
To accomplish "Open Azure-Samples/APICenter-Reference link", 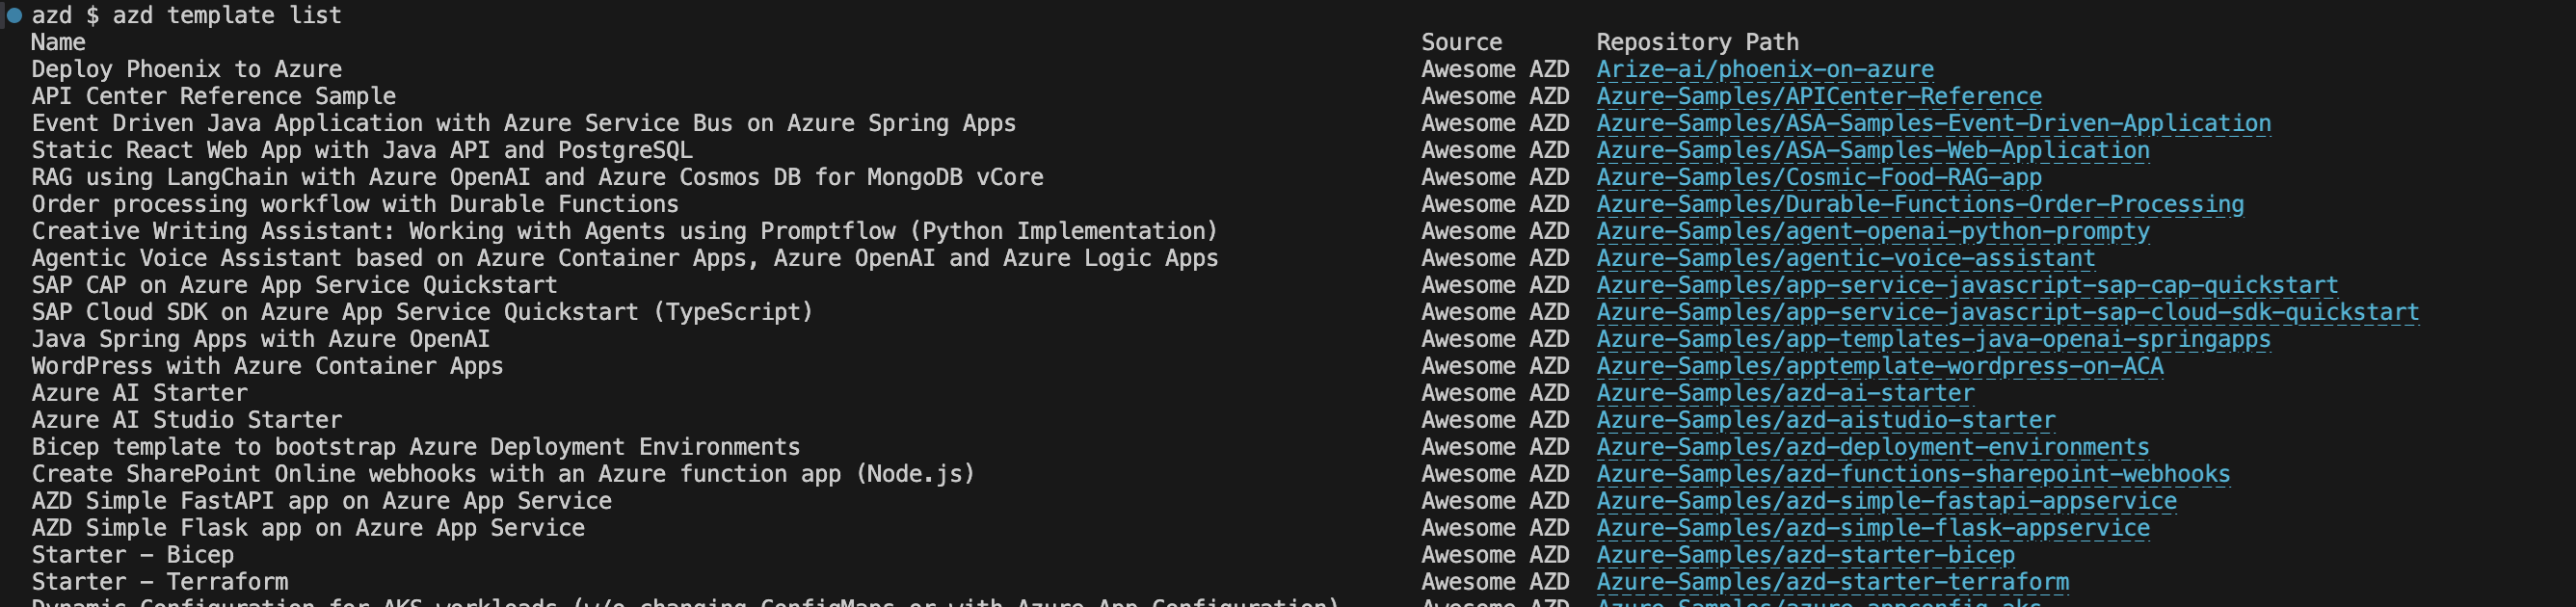I will (x=1819, y=96).
